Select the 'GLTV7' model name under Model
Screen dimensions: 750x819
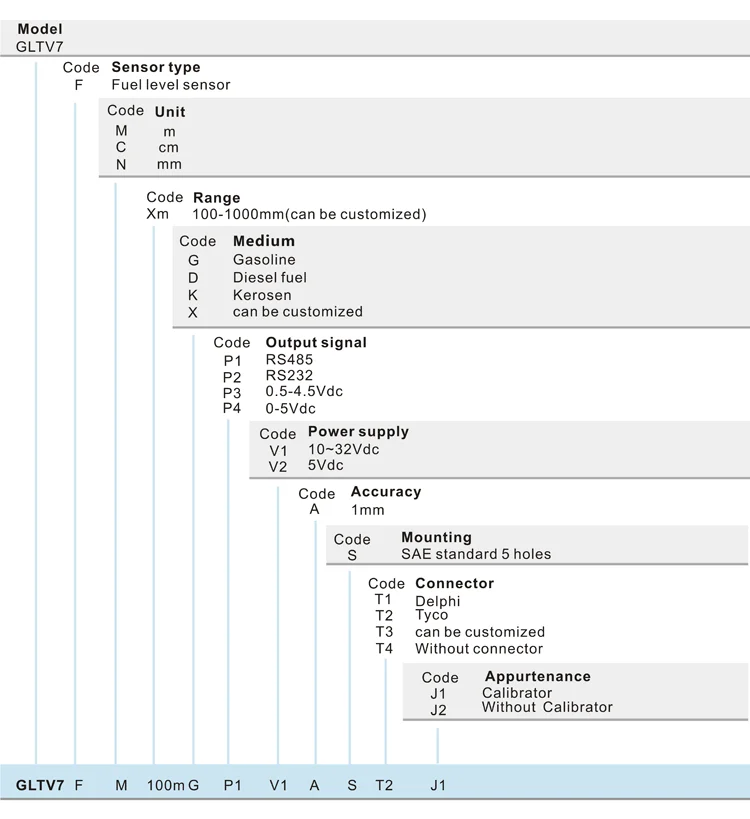tap(40, 47)
